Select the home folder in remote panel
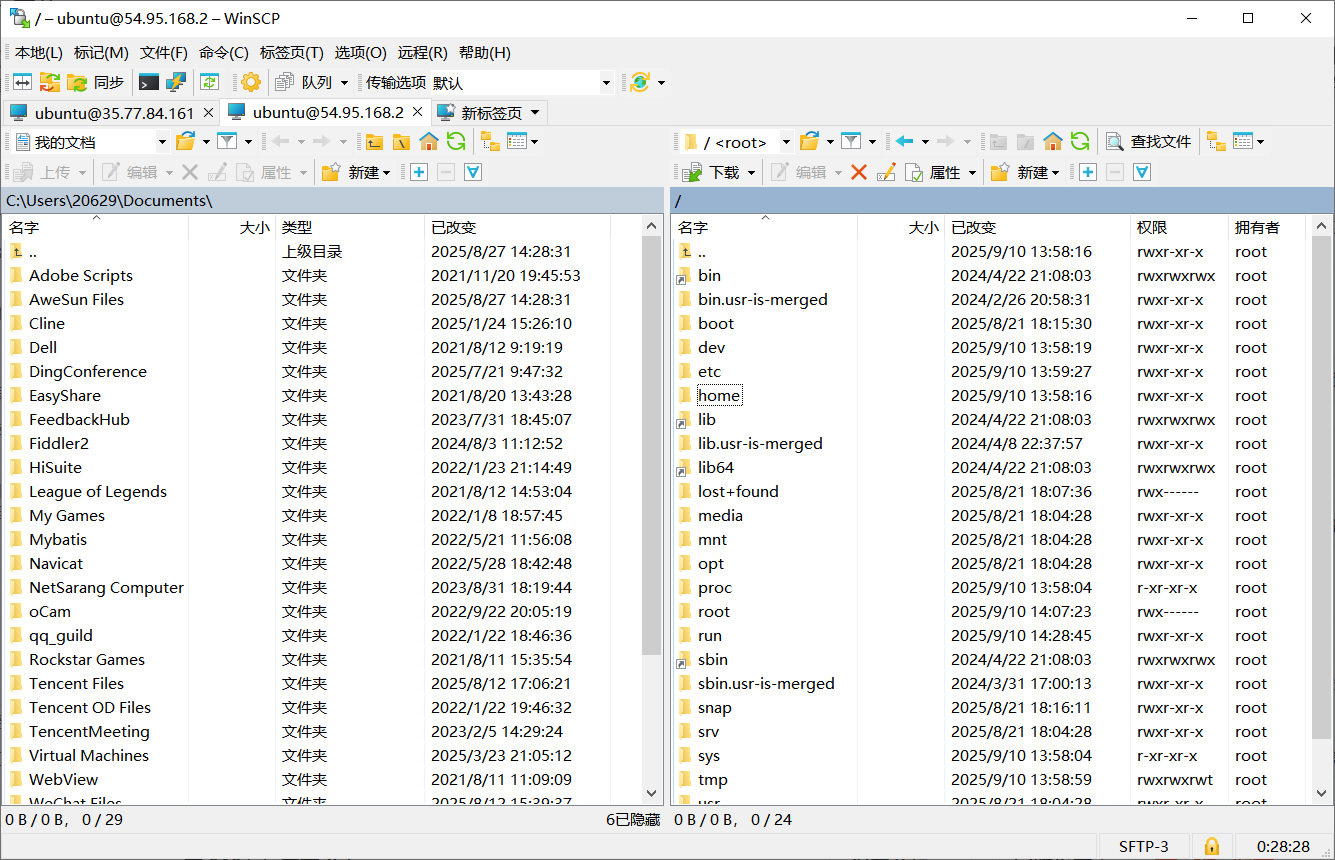The height and width of the screenshot is (860, 1335). 719,395
